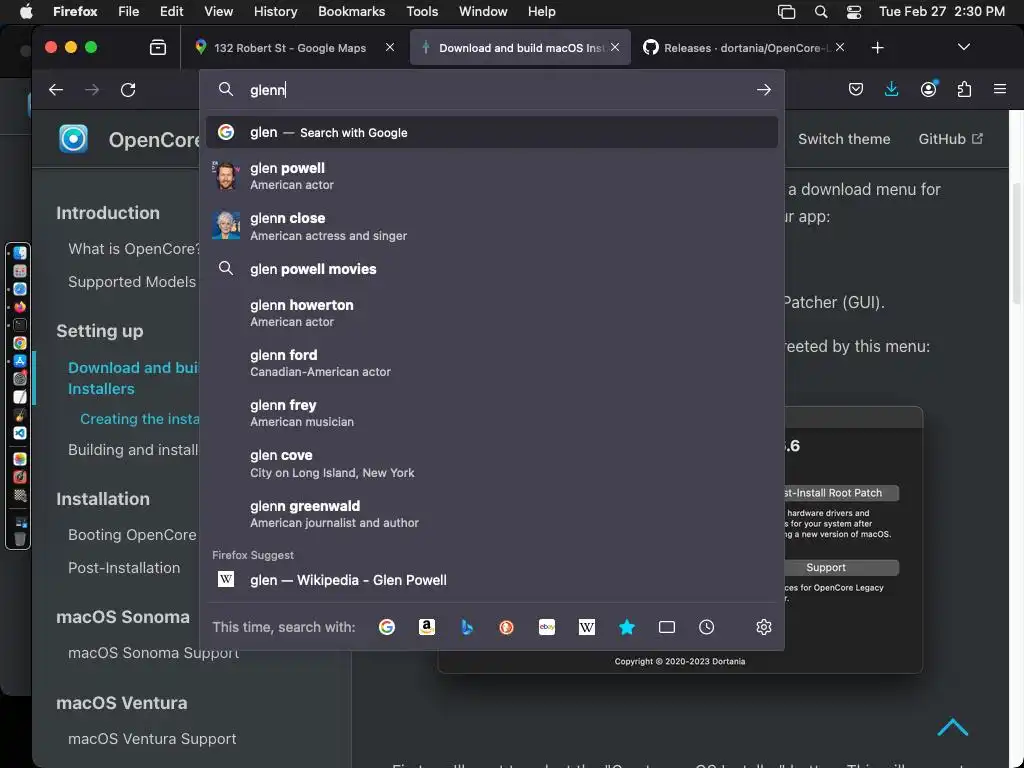Select the 'glen cove' suggestion

point(492,463)
